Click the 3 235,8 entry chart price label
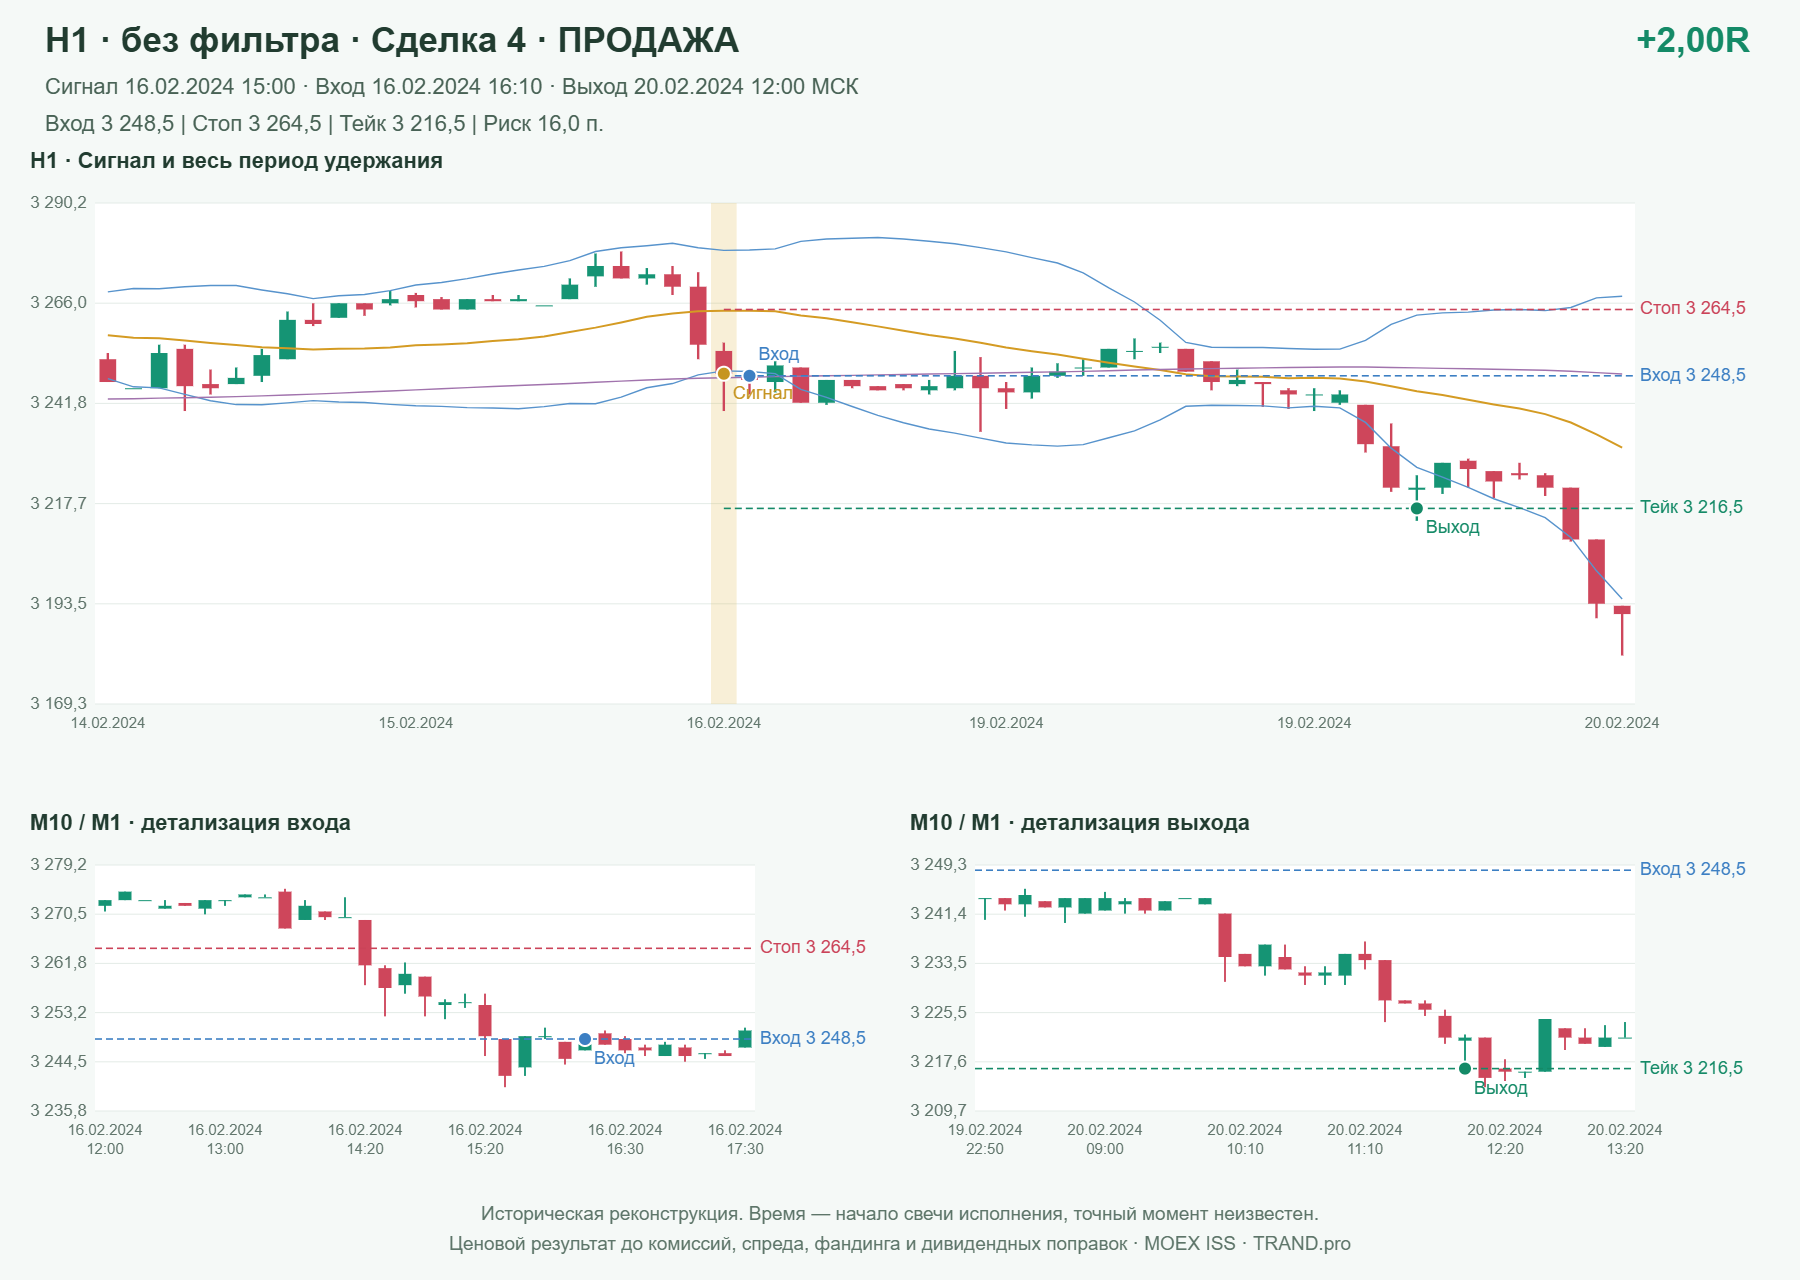This screenshot has height=1280, width=1800. pos(58,1110)
